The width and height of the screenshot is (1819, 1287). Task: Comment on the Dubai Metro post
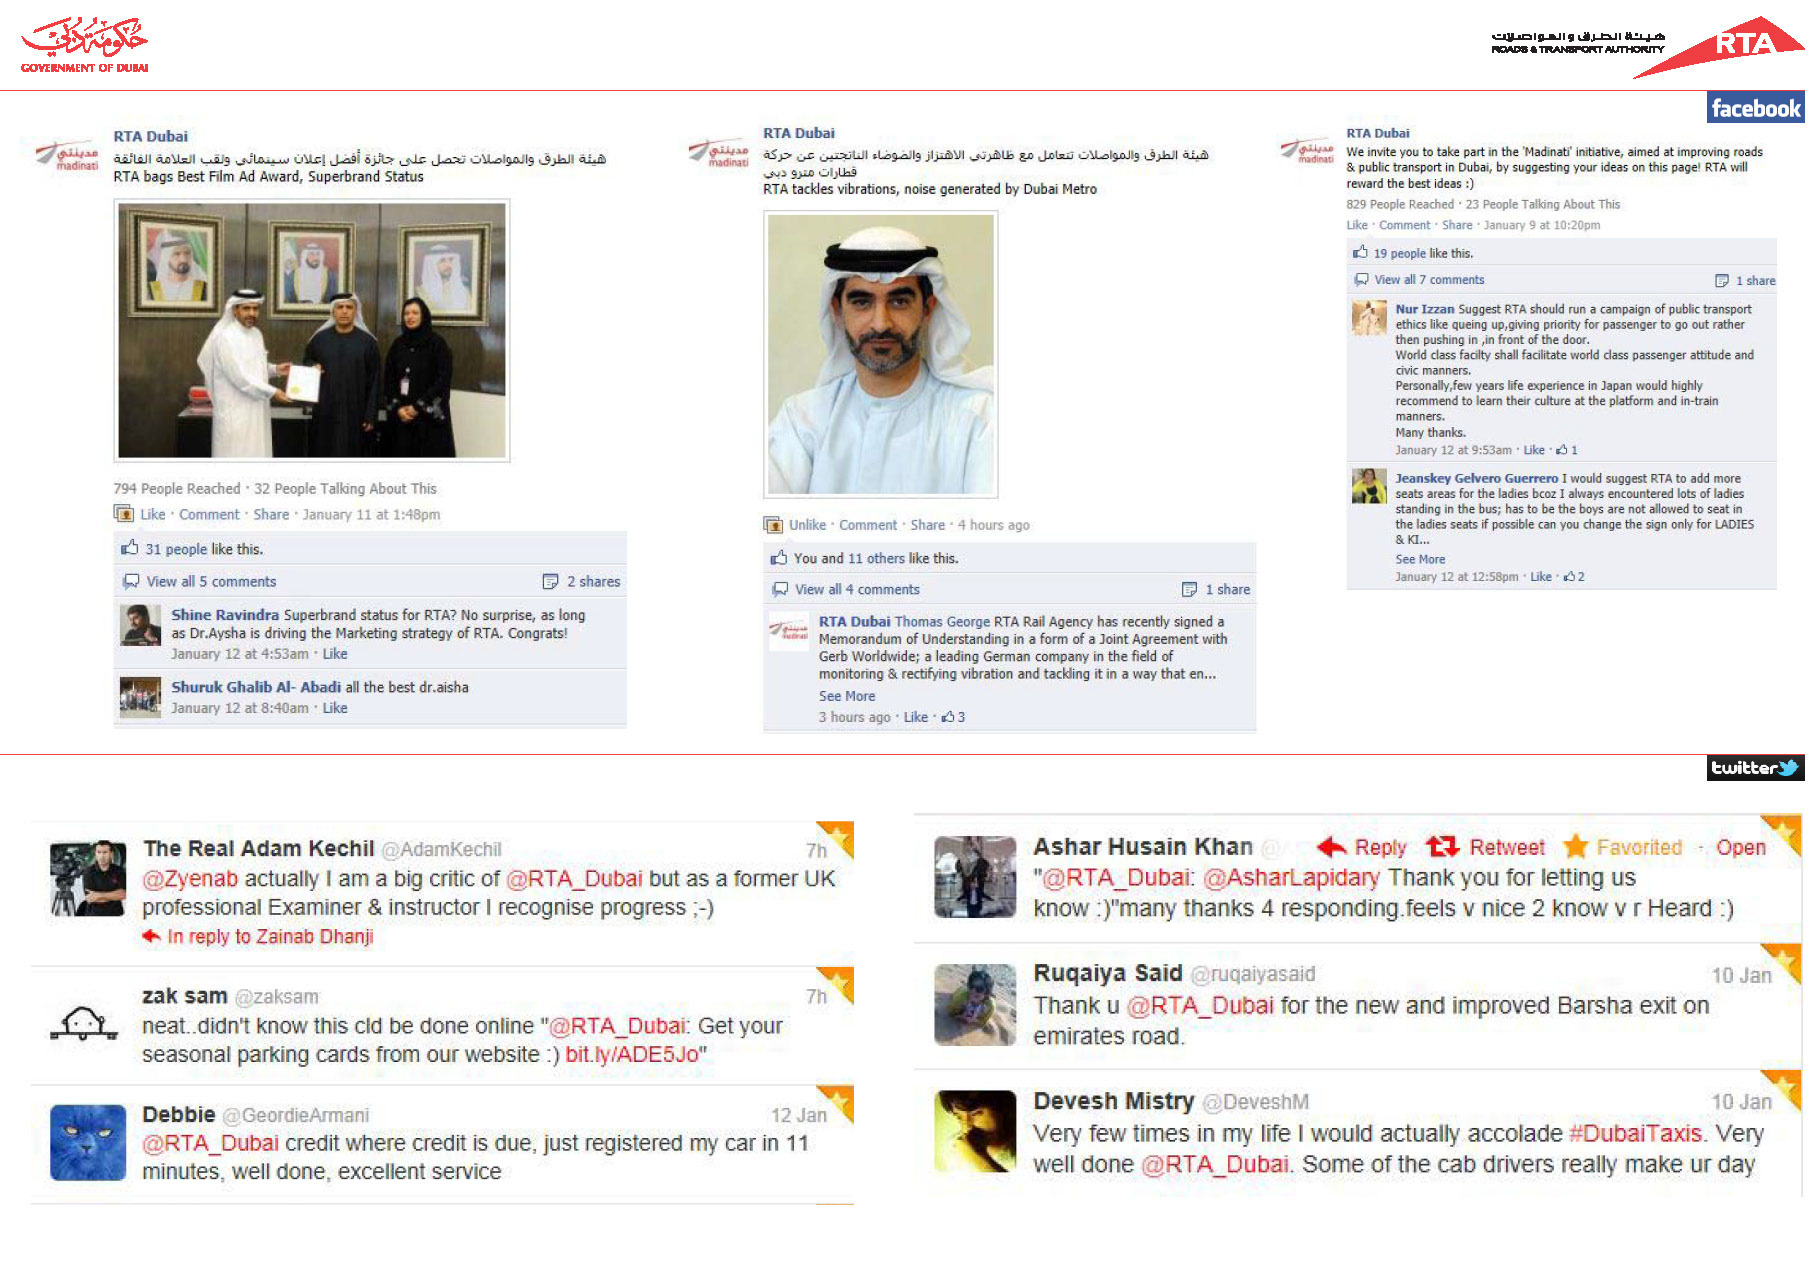click(x=868, y=525)
